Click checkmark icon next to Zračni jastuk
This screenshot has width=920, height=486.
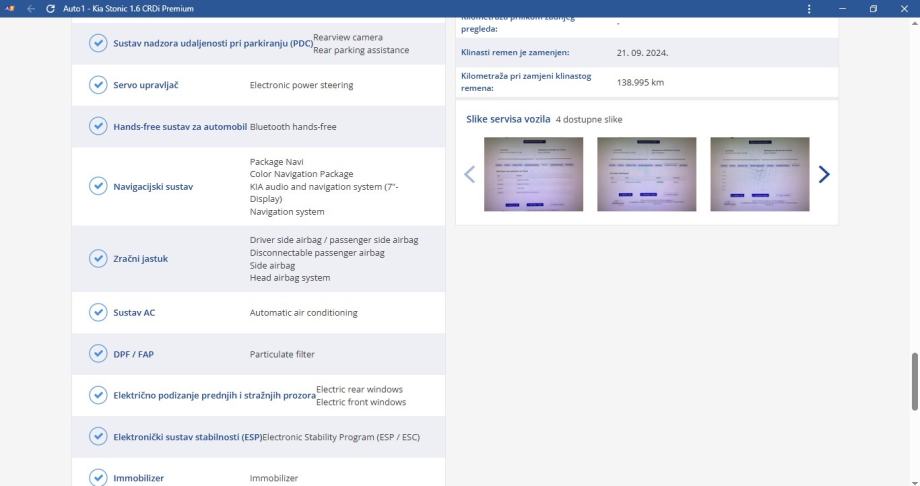(98, 258)
